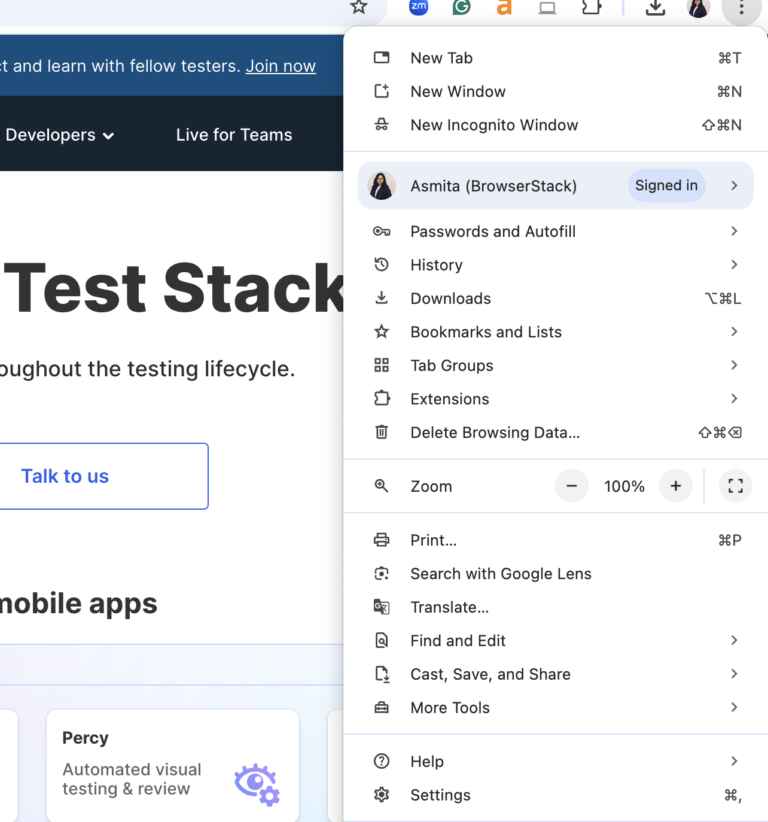Click the Join now link
The width and height of the screenshot is (768, 822).
(x=280, y=66)
